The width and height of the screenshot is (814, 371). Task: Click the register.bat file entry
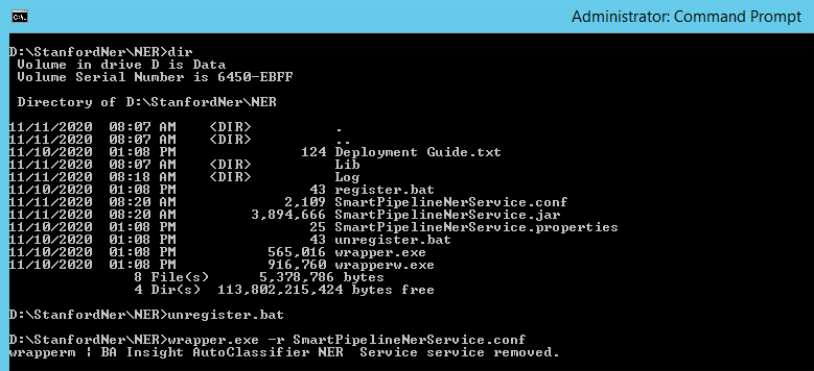click(x=385, y=190)
